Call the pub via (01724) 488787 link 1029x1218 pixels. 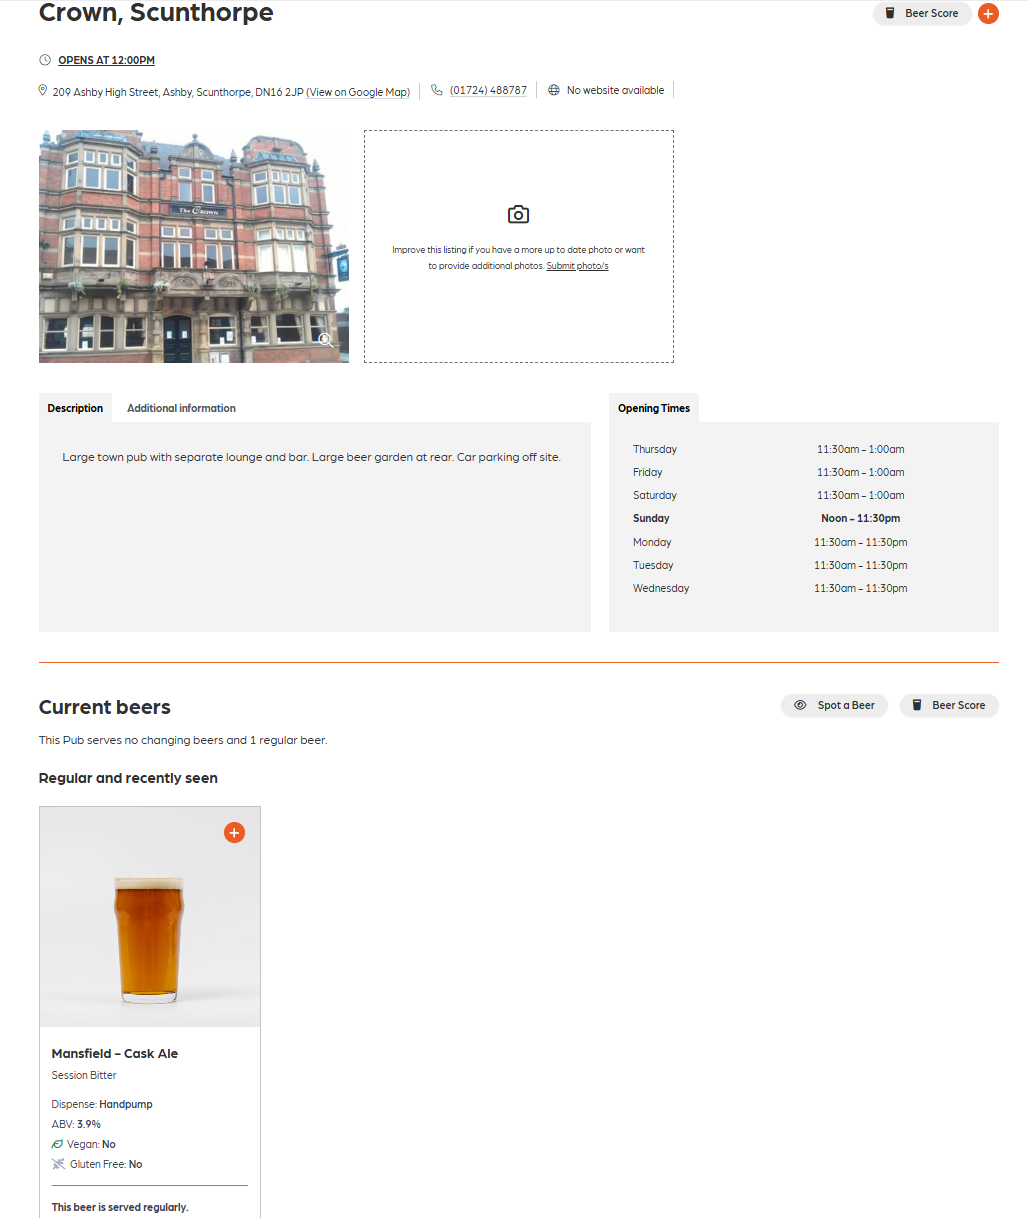click(488, 90)
